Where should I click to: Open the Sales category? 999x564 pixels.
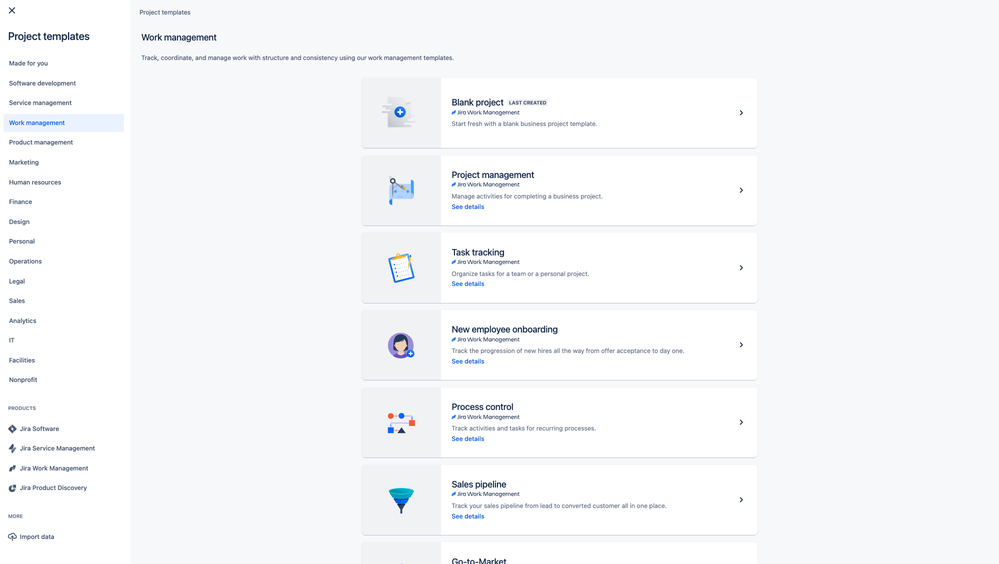coord(17,300)
